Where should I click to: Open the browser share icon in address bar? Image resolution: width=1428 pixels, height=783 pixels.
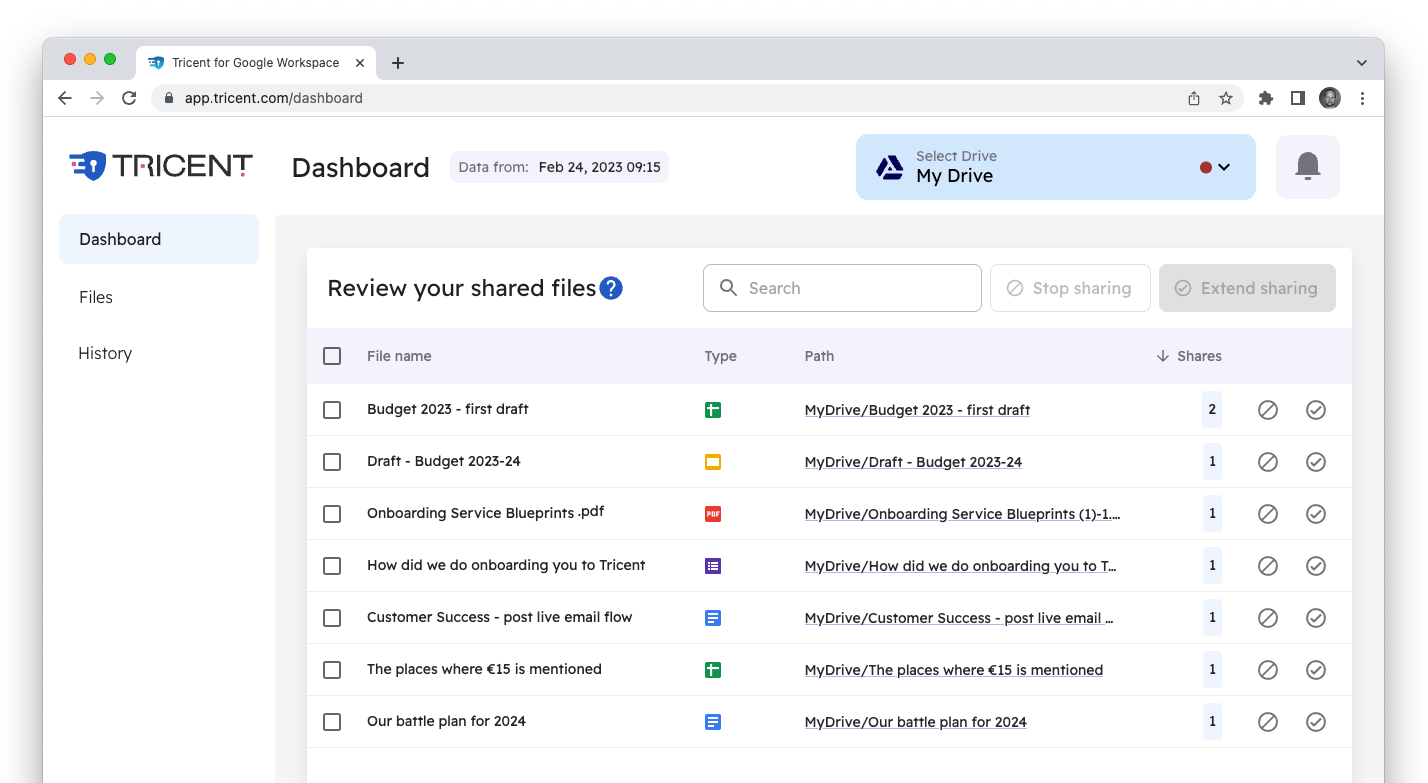pos(1194,98)
